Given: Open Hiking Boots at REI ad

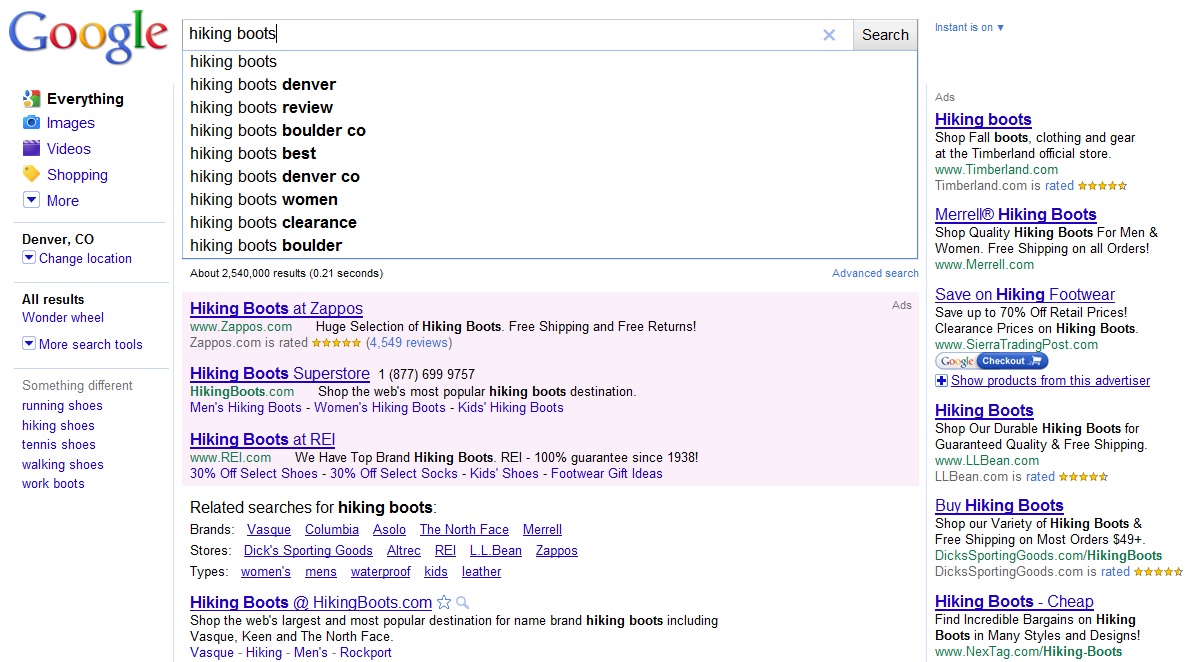Looking at the screenshot, I should [262, 439].
